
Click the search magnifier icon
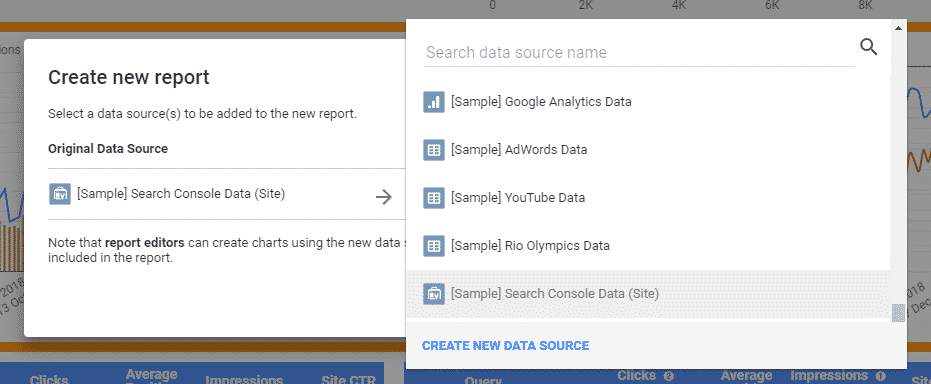(868, 47)
